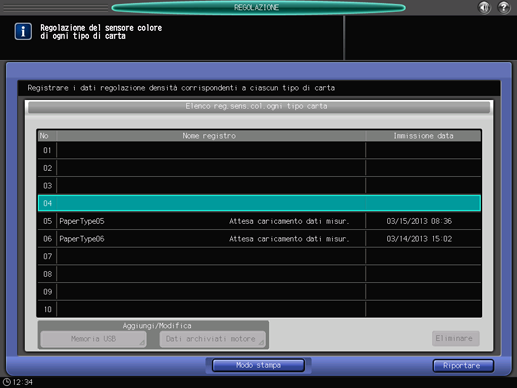517x388 pixels.
Task: Select row 07 in the register list
Action: pyautogui.click(x=259, y=256)
